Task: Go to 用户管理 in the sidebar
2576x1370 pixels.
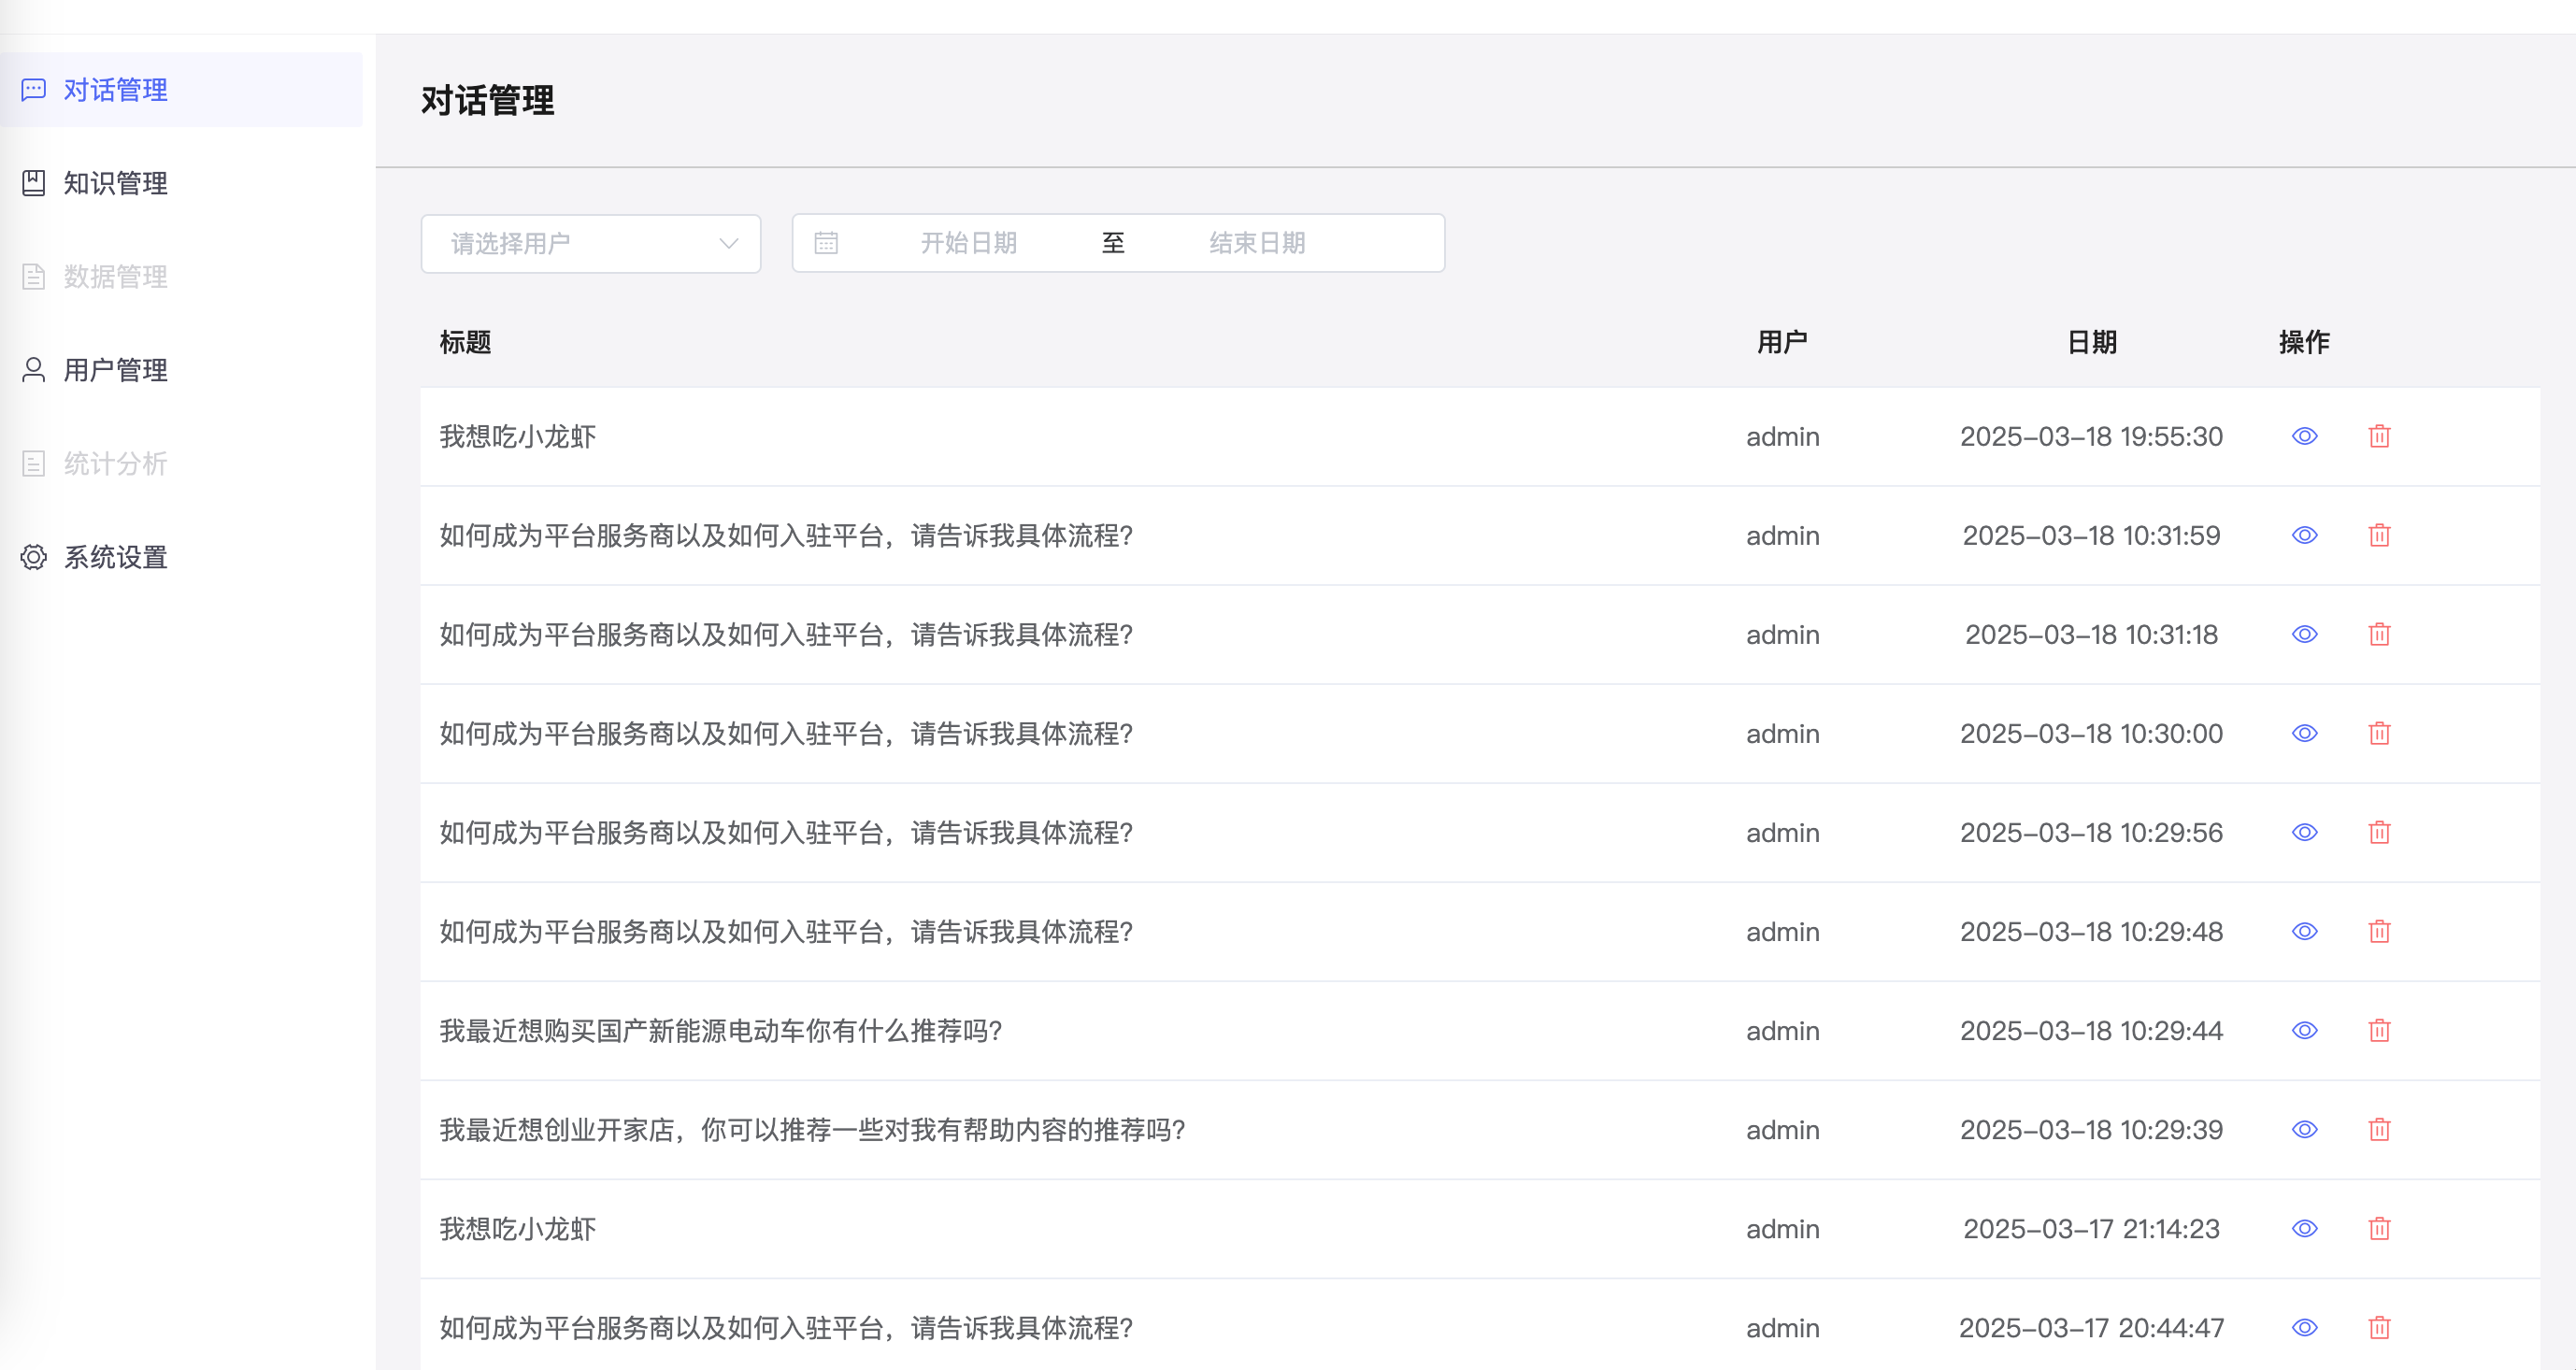Action: pyautogui.click(x=181, y=370)
